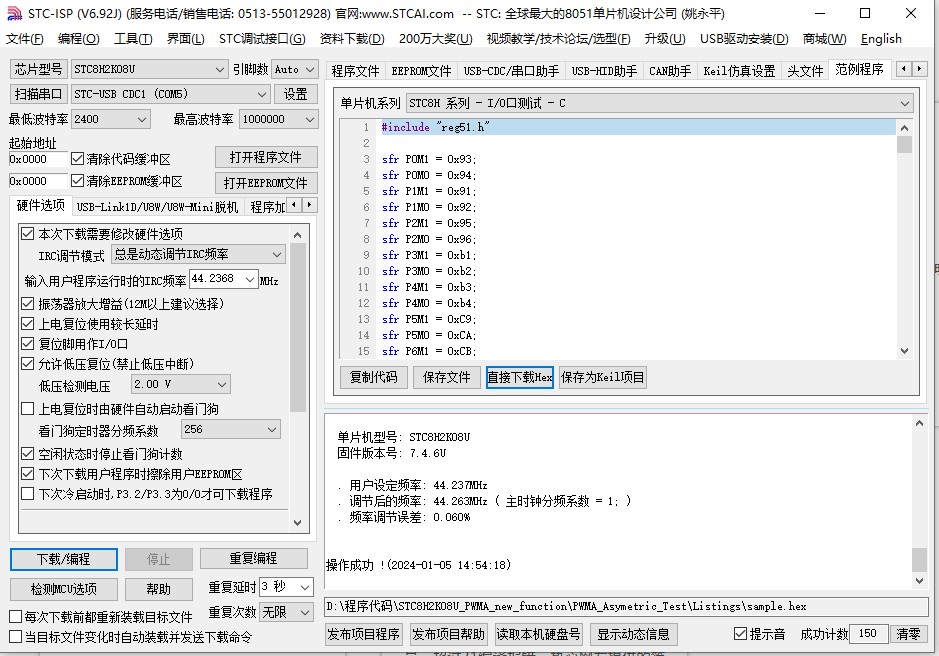Click code start address 0x0000 field
The height and width of the screenshot is (656, 939).
[x=38, y=159]
